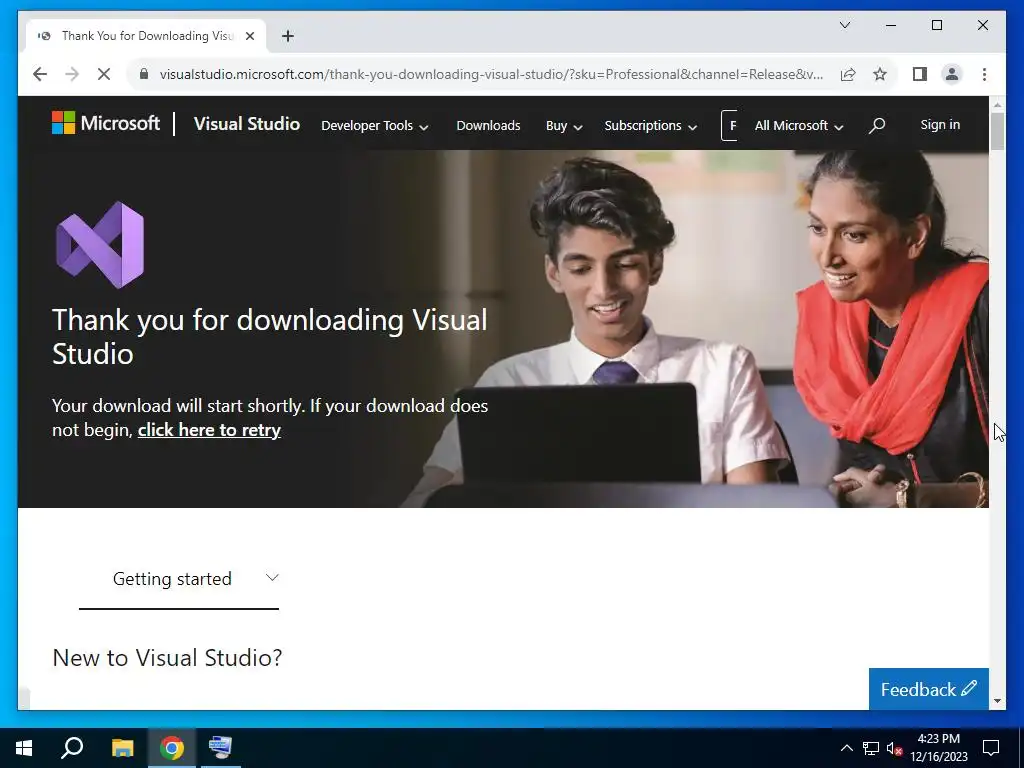Viewport: 1024px width, 768px height.
Task: Open Windows taskbar search
Action: pyautogui.click(x=72, y=748)
